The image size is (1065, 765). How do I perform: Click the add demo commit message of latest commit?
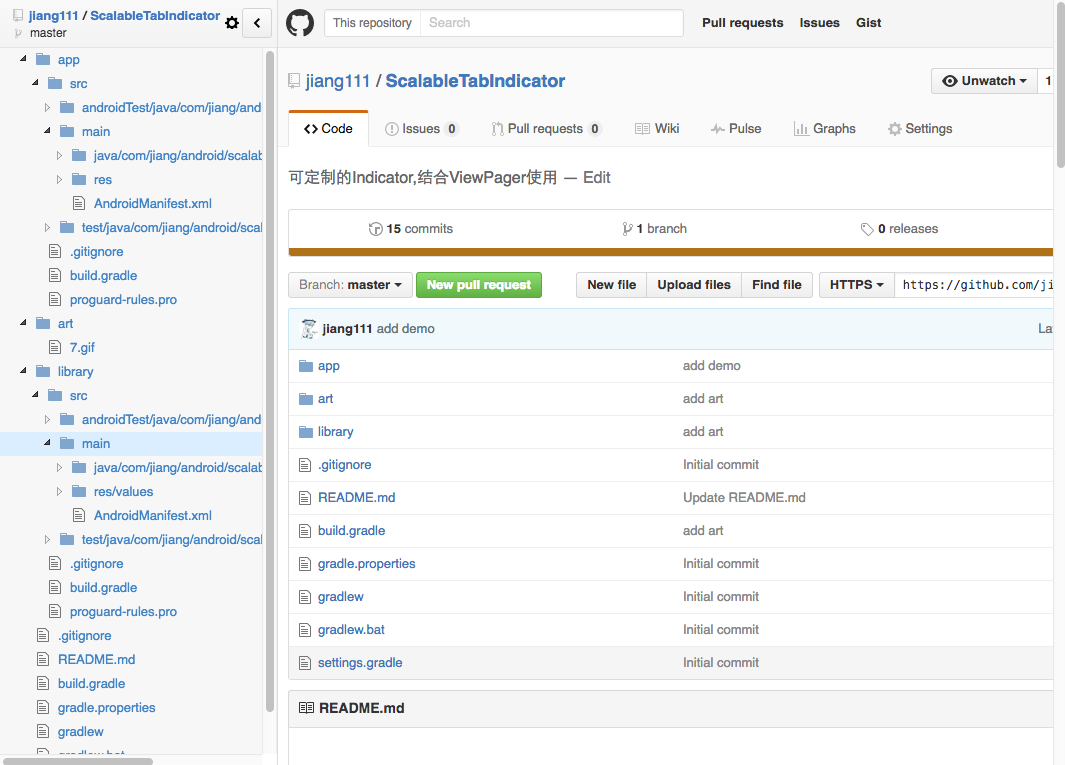(405, 329)
